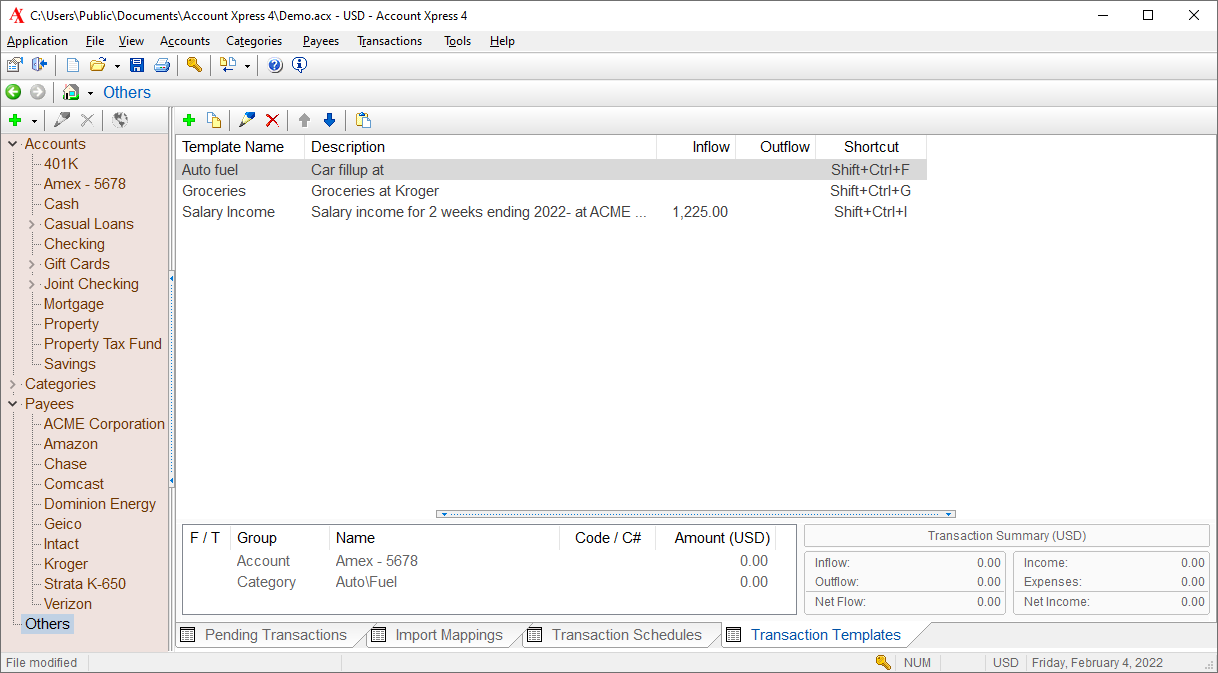Screen dimensions: 1218x673
Task: Open dropdown arrow beside home icon
Action: pos(90,93)
